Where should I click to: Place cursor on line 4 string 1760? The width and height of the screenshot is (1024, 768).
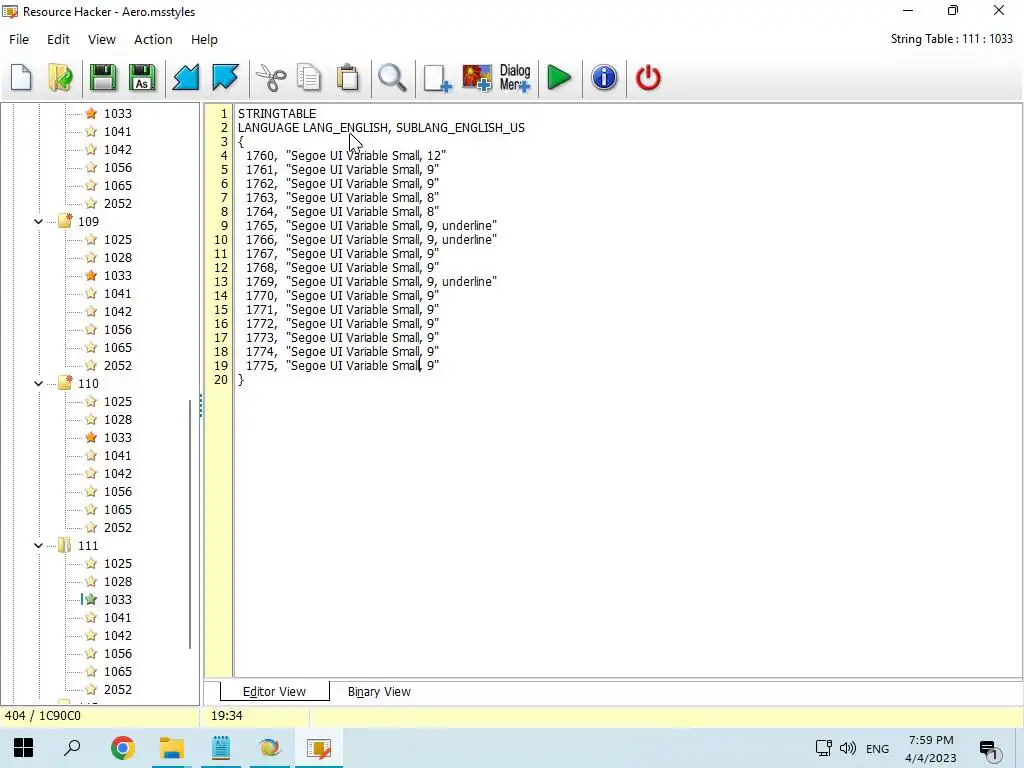pyautogui.click(x=345, y=155)
